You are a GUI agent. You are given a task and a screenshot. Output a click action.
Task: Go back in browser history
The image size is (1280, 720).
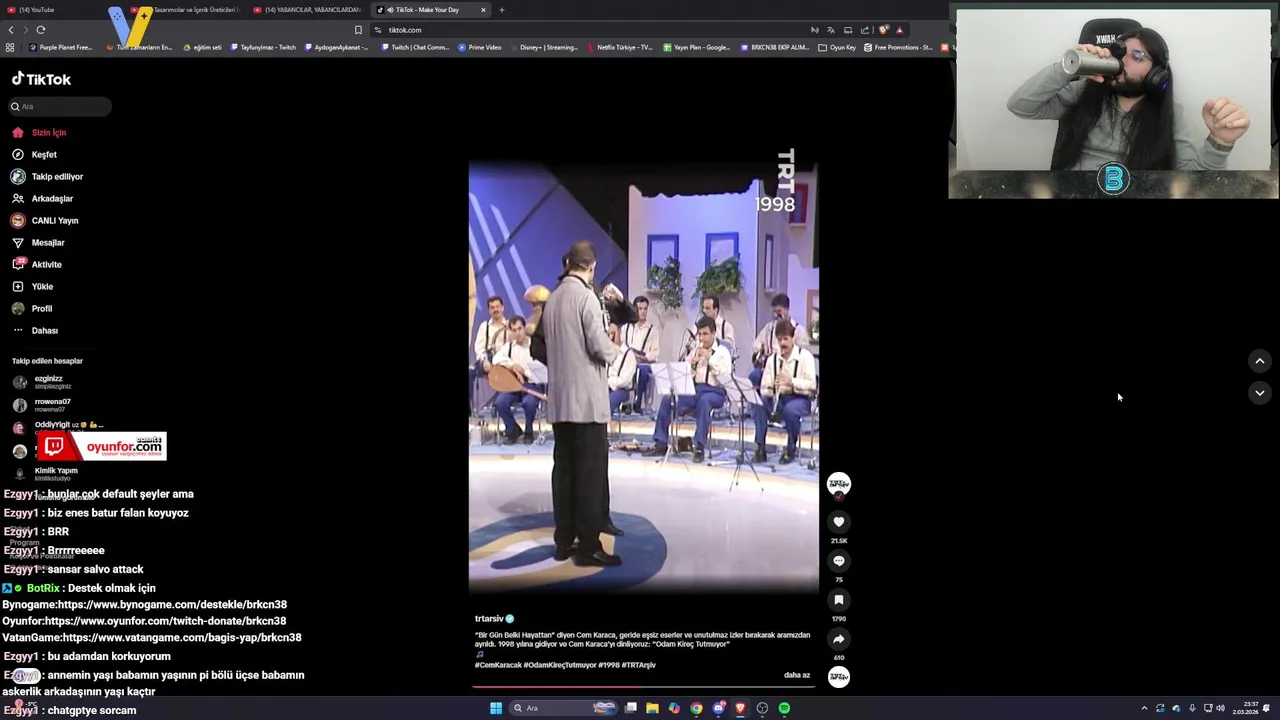coord(11,30)
